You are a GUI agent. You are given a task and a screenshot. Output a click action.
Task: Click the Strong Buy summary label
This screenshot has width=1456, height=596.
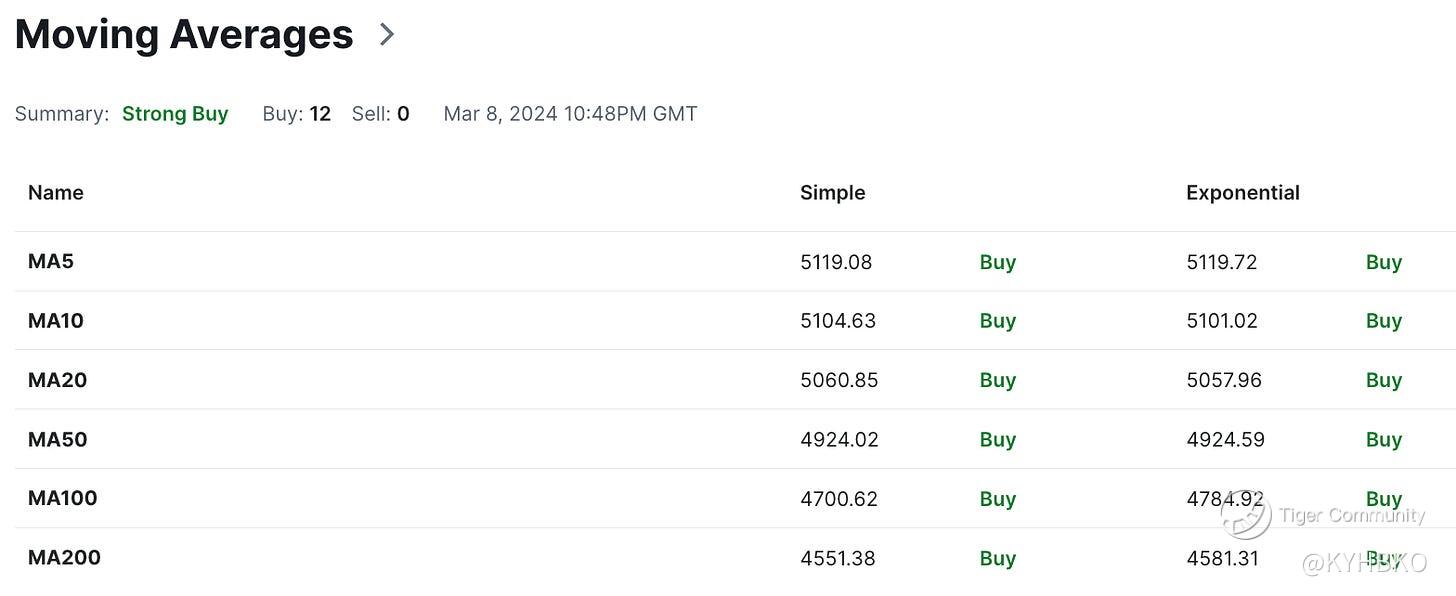pos(175,114)
